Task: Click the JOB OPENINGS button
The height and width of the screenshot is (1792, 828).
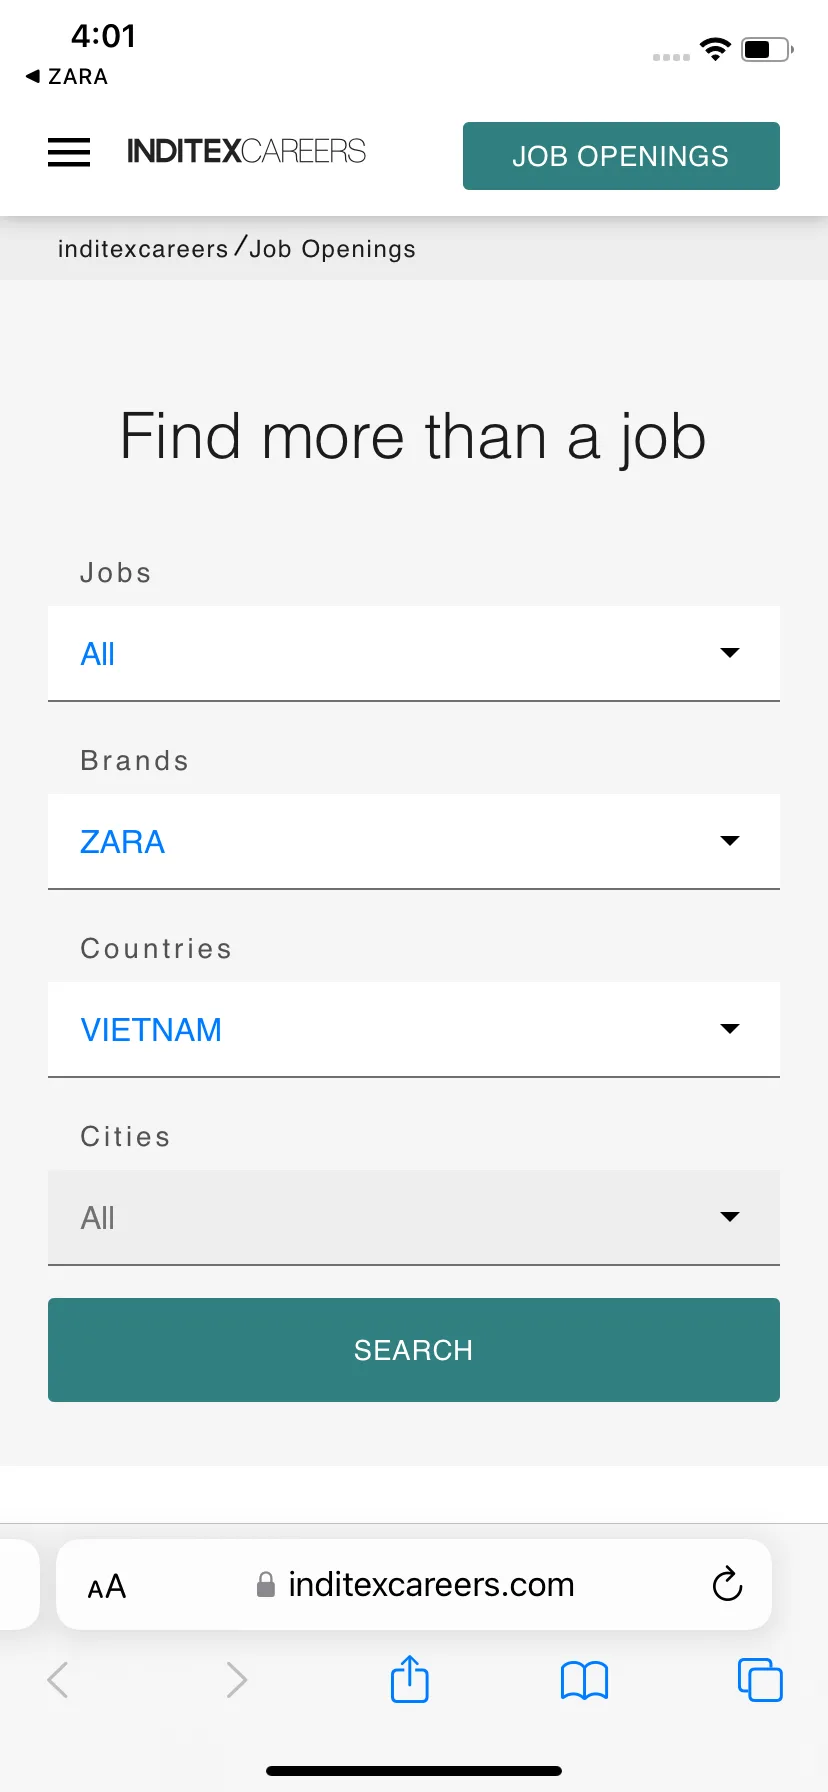Action: coord(621,156)
